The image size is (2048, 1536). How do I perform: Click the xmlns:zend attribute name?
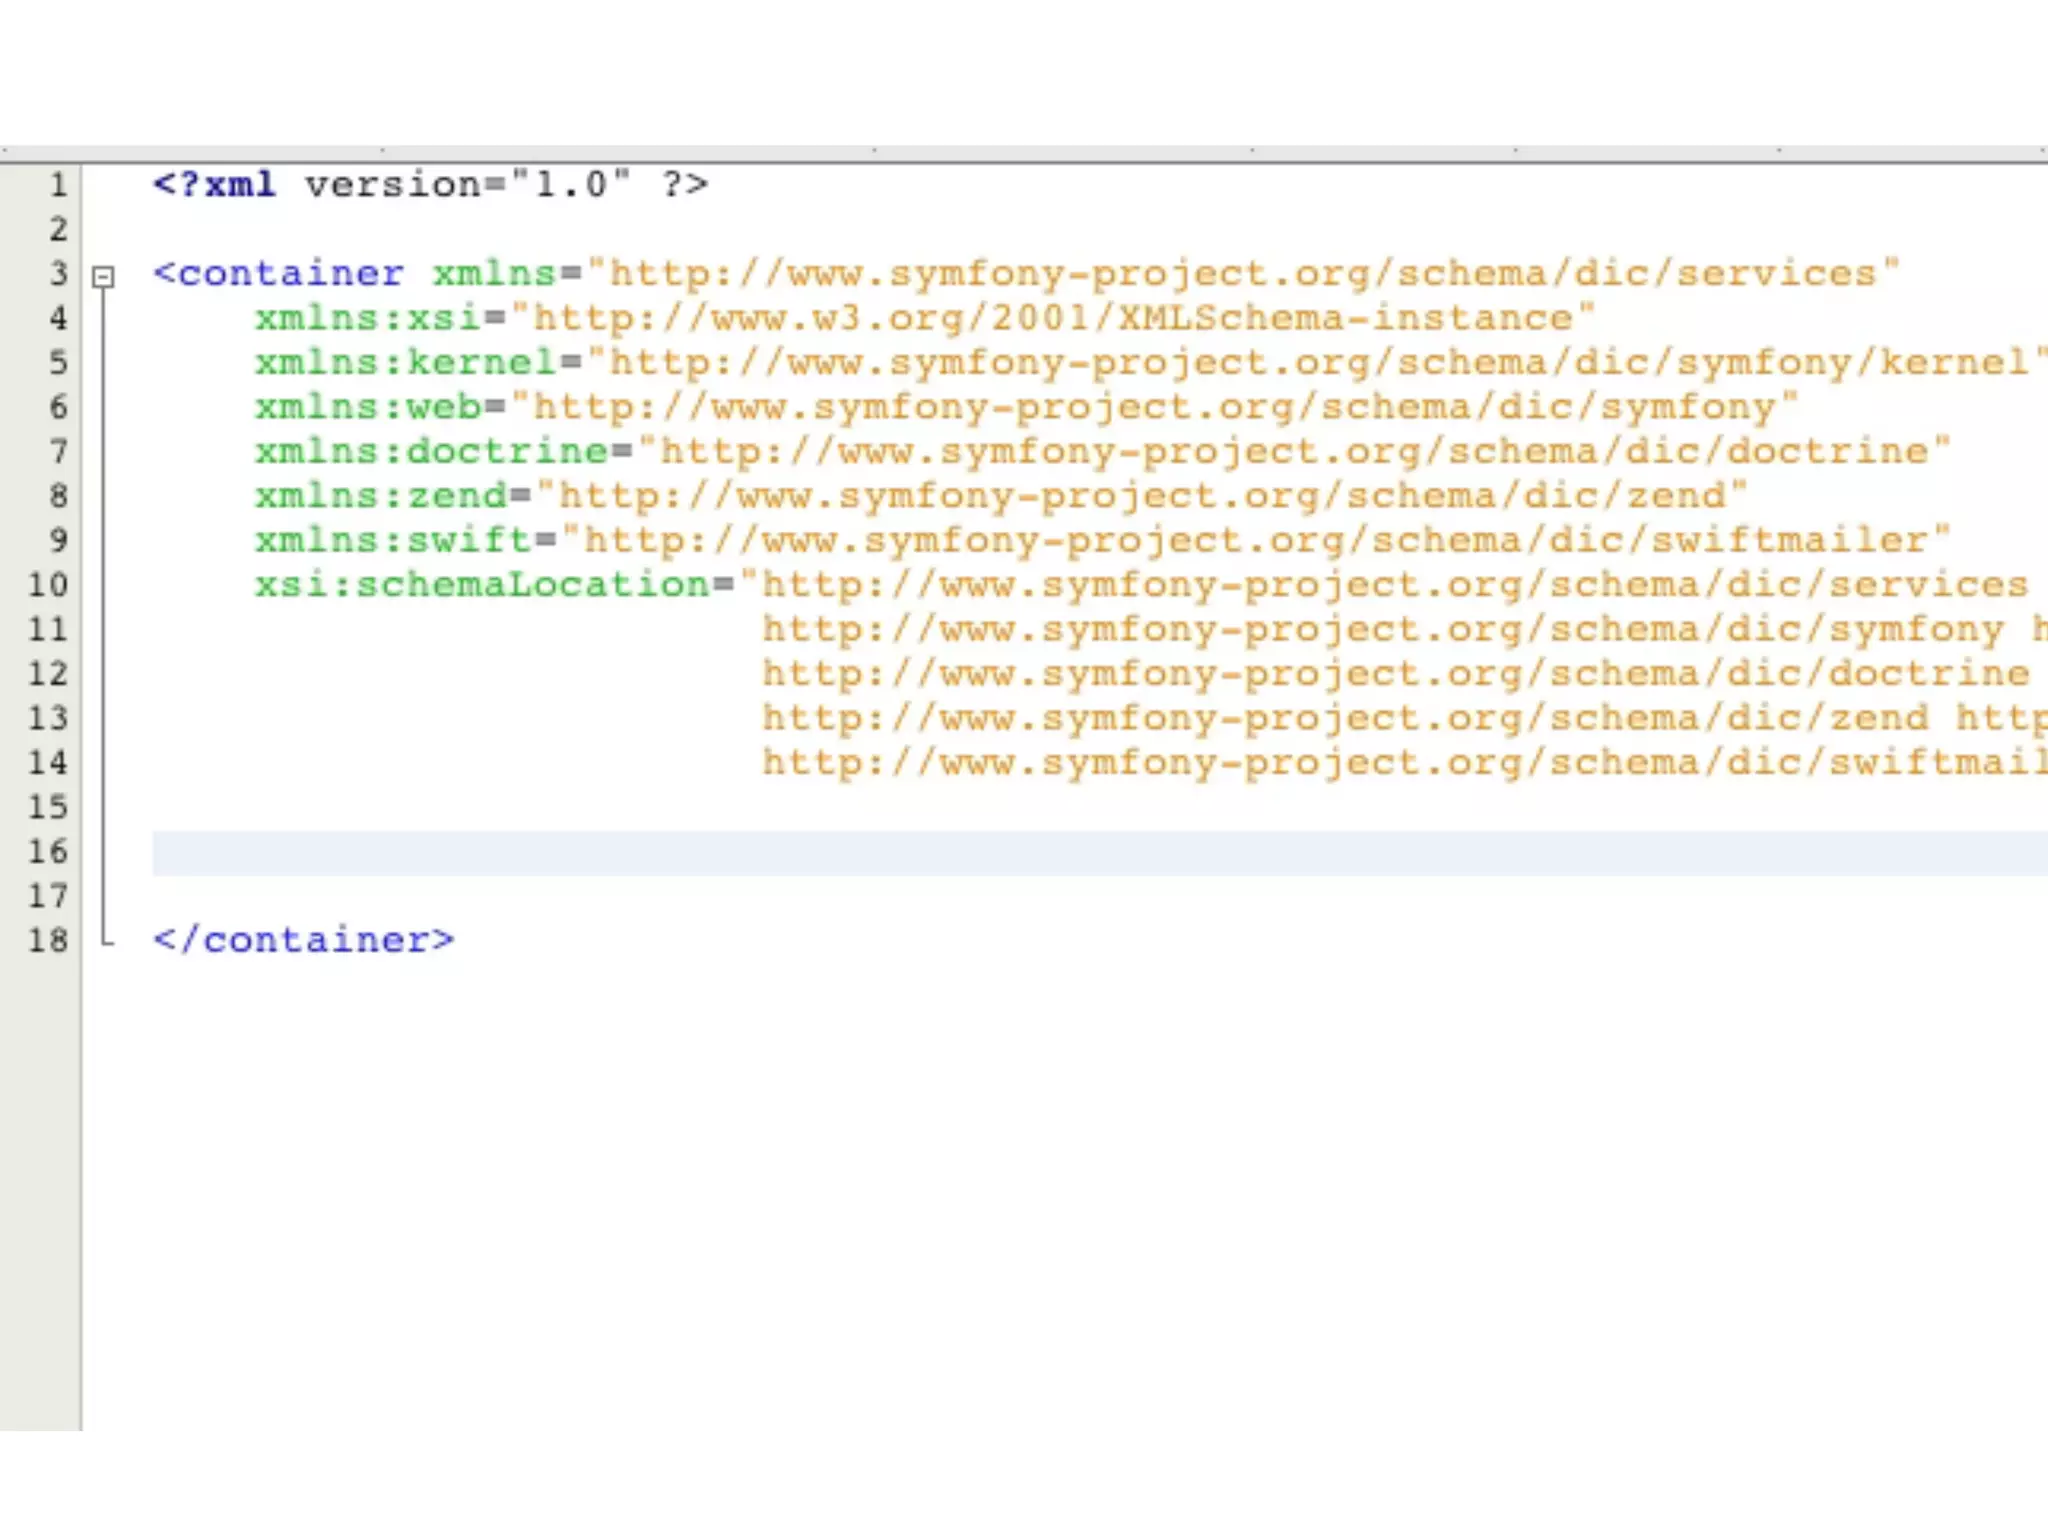[x=380, y=496]
